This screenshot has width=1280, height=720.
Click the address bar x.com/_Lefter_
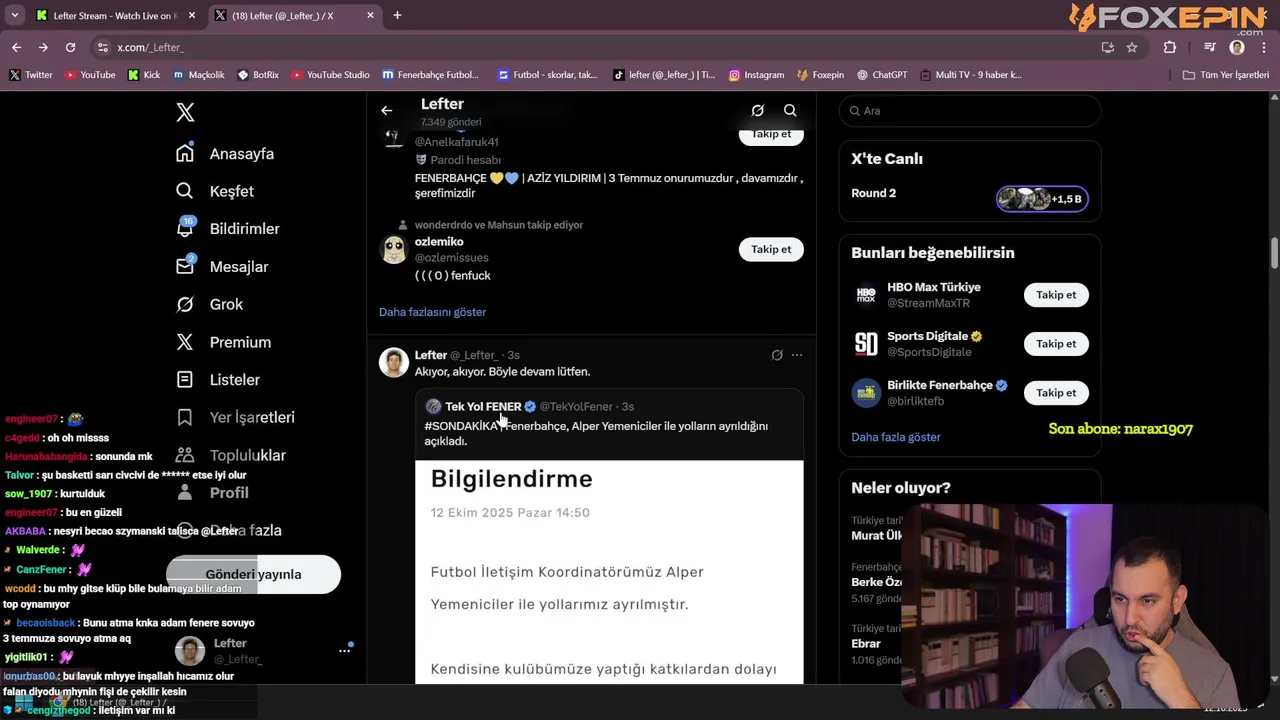(600, 47)
